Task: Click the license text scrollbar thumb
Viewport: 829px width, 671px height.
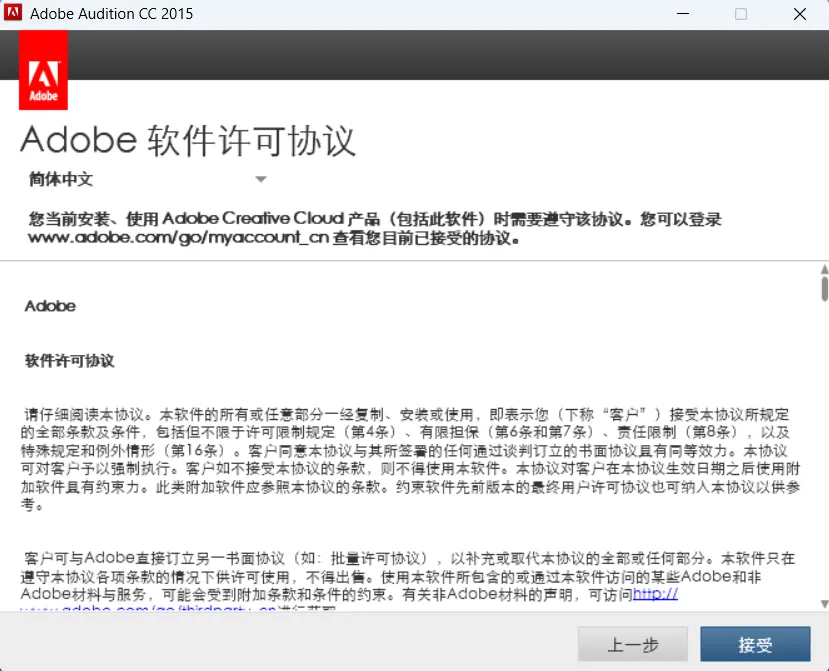Action: (824, 288)
